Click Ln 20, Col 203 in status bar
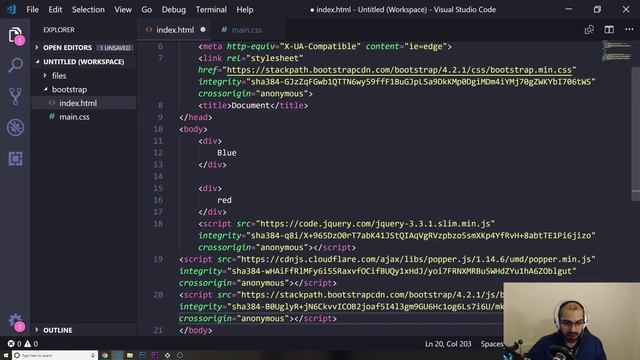 point(448,344)
